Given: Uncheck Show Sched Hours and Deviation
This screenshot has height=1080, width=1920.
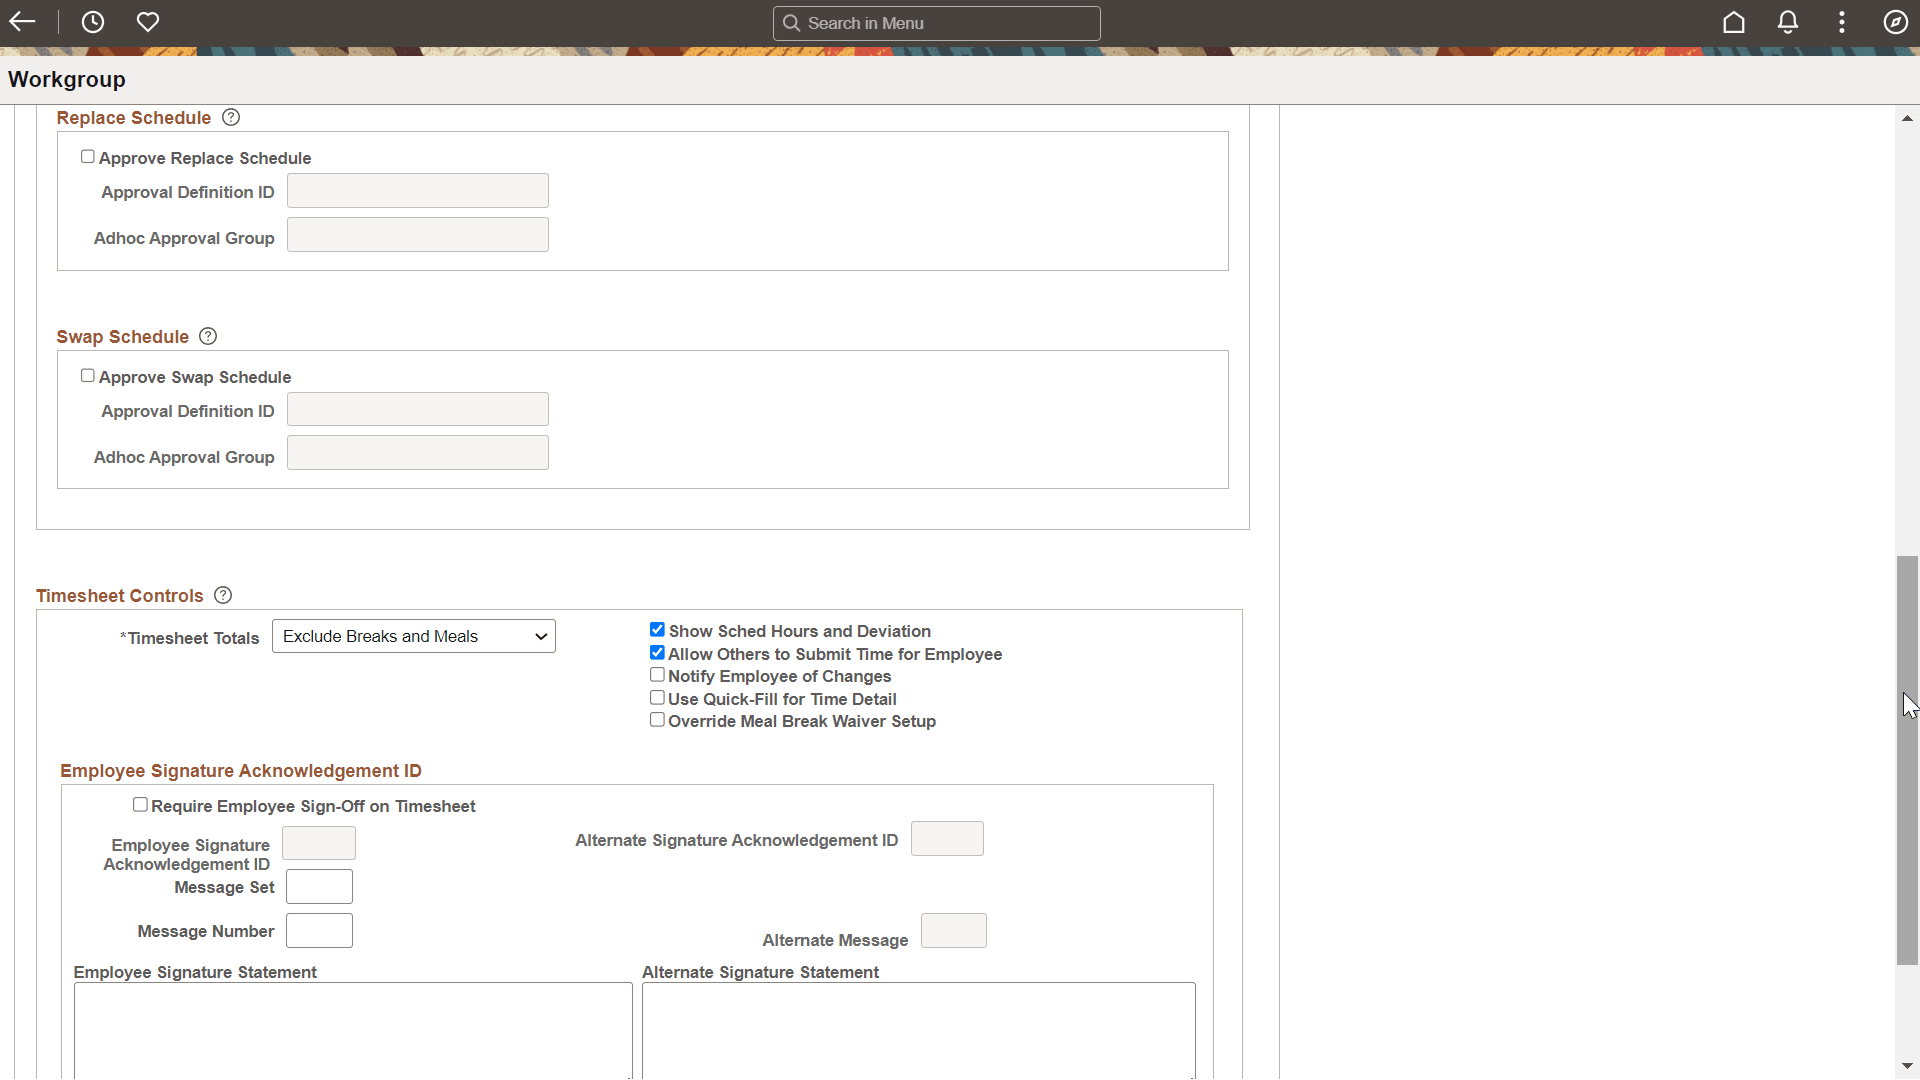Looking at the screenshot, I should pyautogui.click(x=657, y=630).
